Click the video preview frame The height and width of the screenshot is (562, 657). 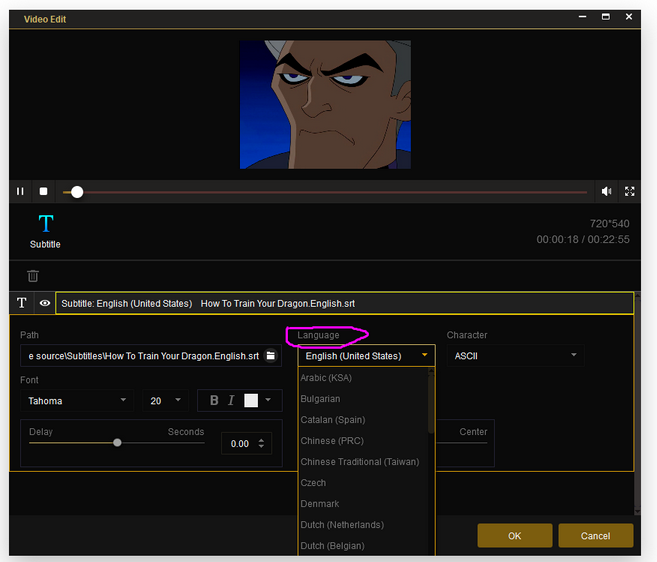pyautogui.click(x=325, y=105)
